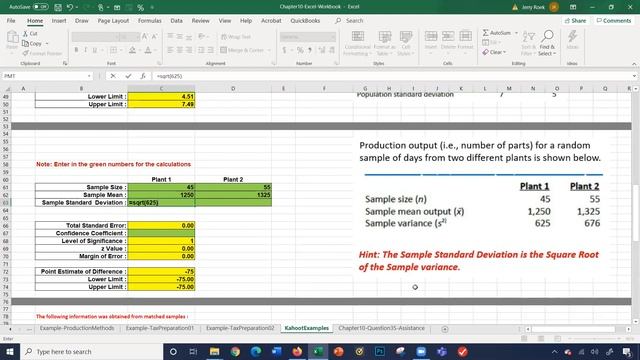Open the Number Format combo box
Image resolution: width=640 pixels, height=360 pixels.
(308, 37)
